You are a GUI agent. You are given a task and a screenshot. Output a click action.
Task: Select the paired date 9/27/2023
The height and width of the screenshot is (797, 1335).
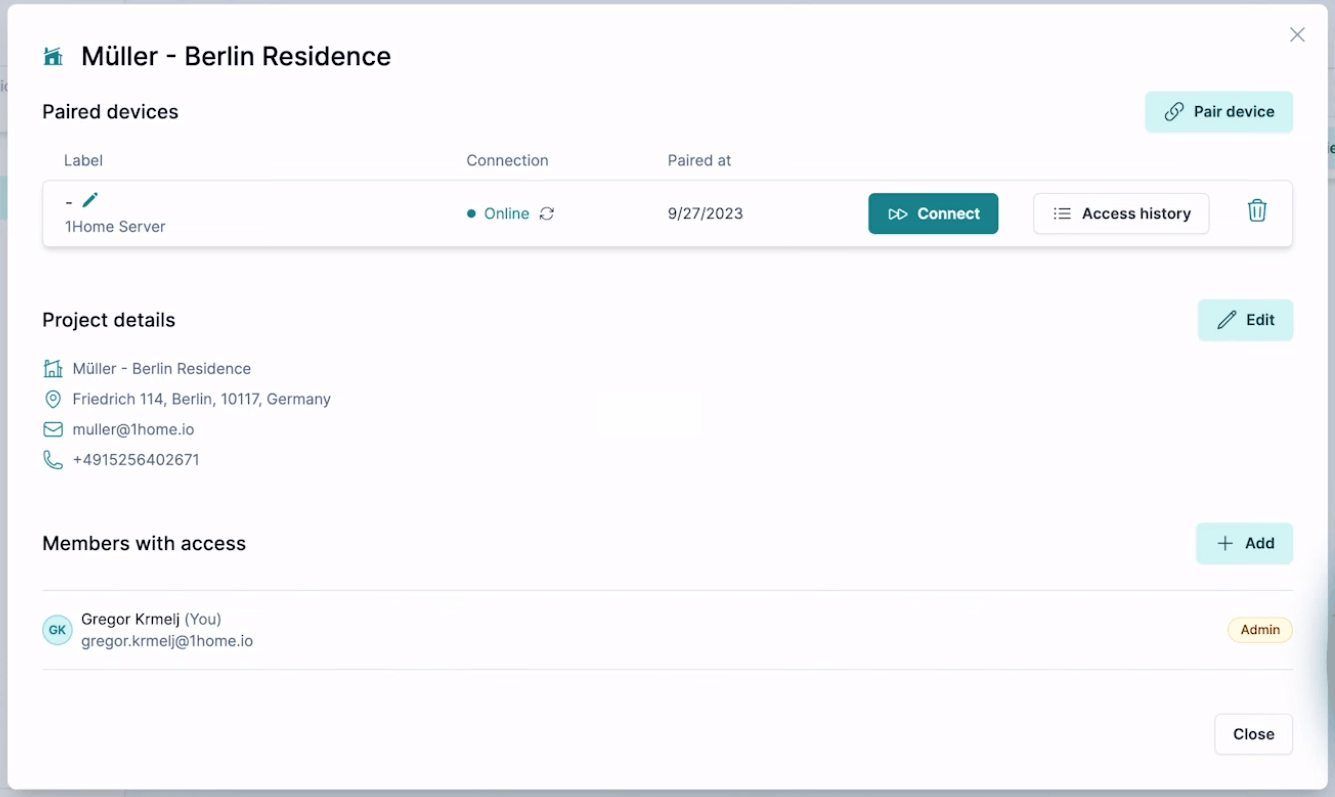click(705, 213)
